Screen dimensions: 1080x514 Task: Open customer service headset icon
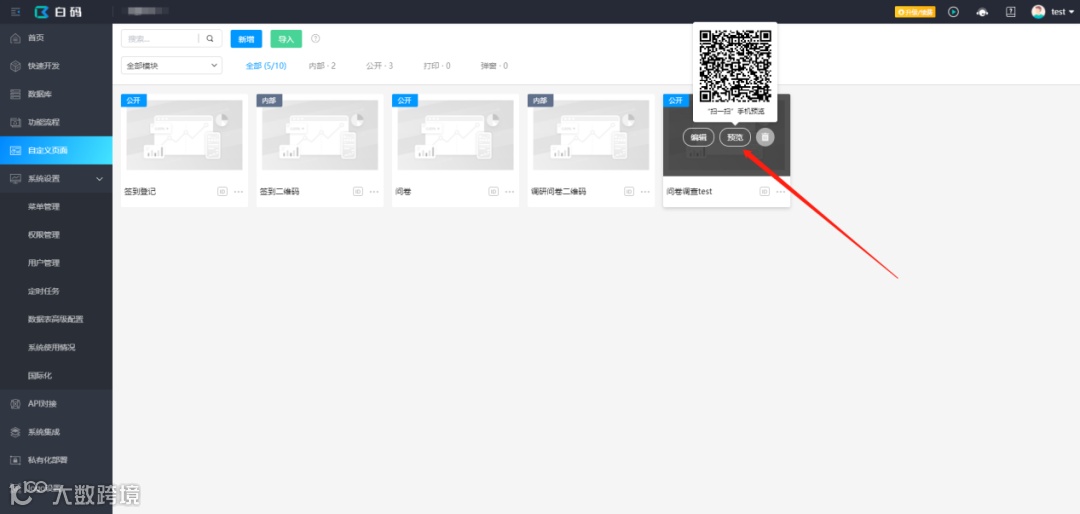[982, 12]
